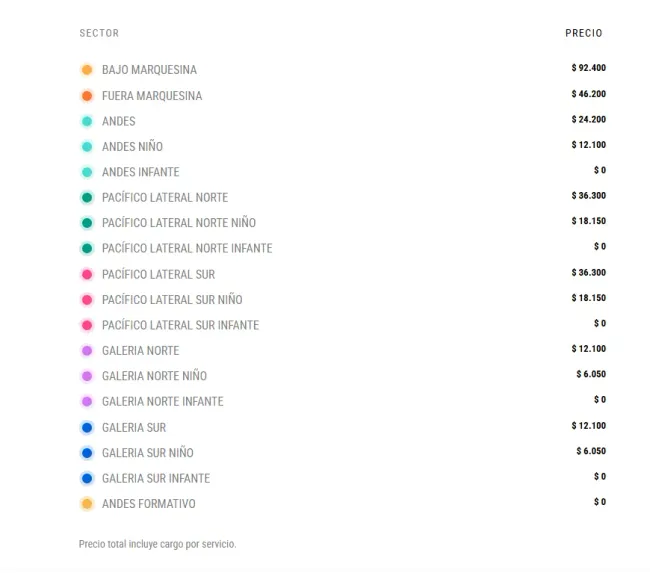This screenshot has width=650, height=573.
Task: Select PACÍFICO LATERAL NORTE INFANTE label
Action: tap(186, 248)
